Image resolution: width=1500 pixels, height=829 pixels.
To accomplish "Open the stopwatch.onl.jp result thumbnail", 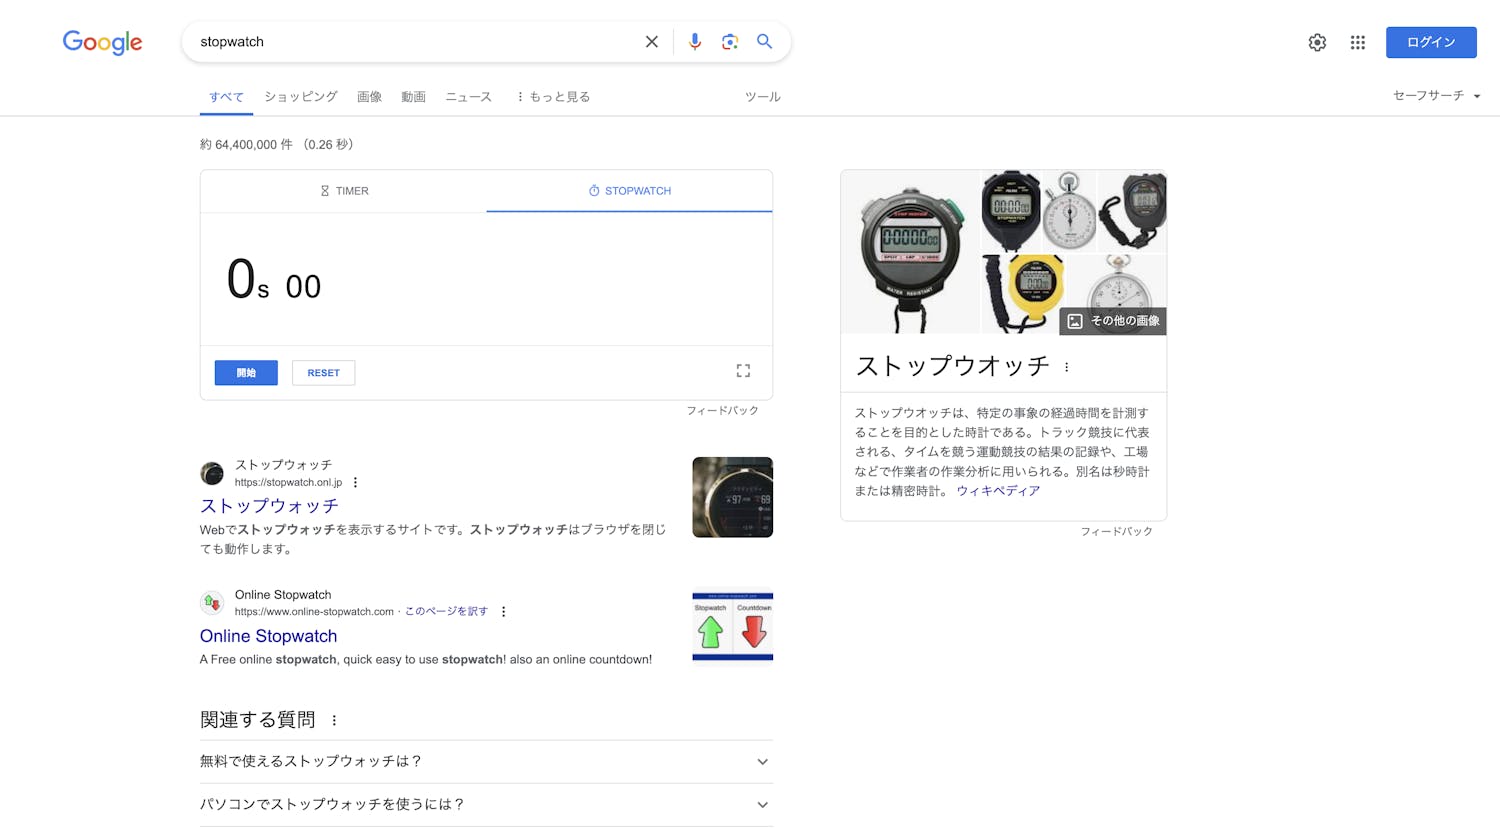I will [732, 497].
